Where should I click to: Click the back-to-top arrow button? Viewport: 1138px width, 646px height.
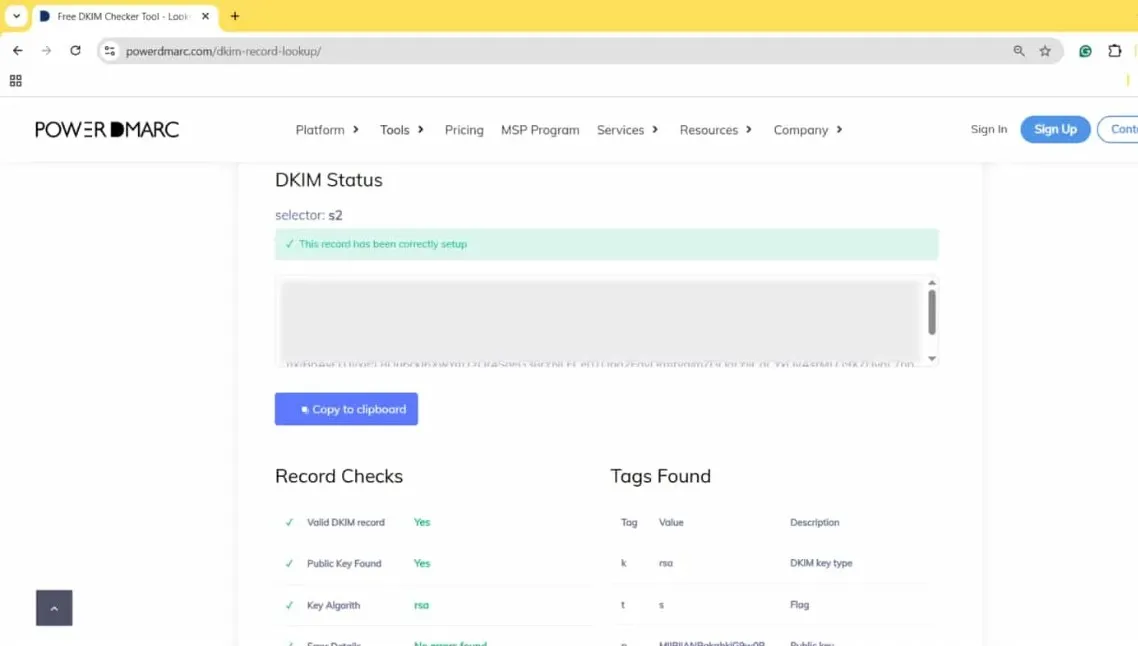53,607
